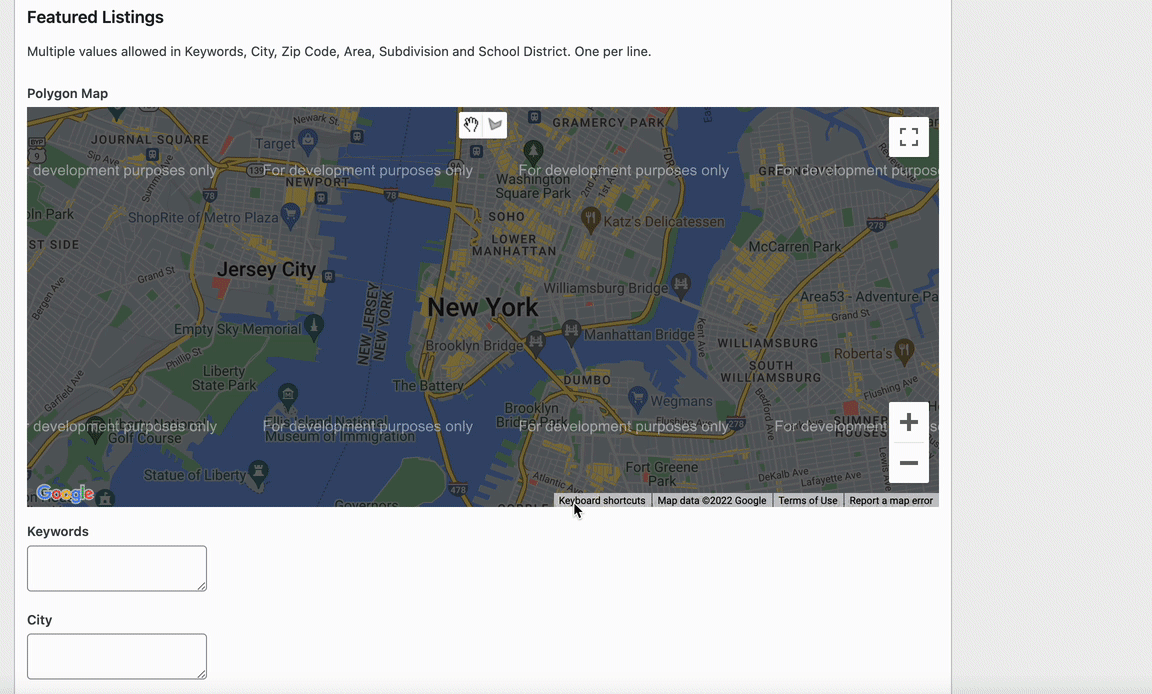The width and height of the screenshot is (1152, 694).
Task: Click the Wegmans shopping cart marker
Action: click(638, 400)
